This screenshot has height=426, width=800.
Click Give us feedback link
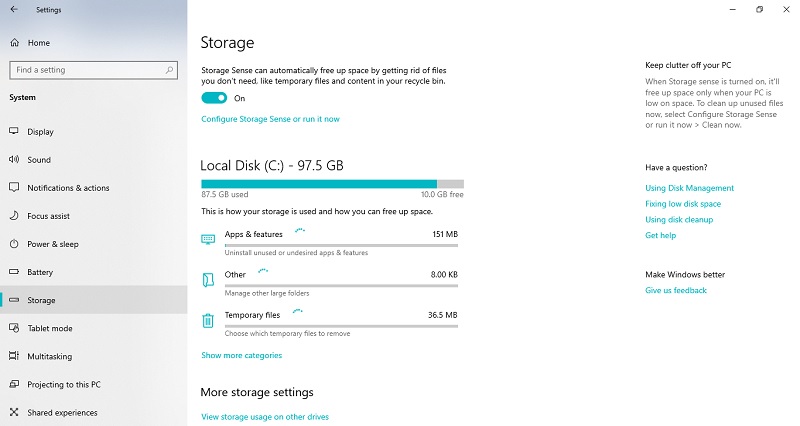pyautogui.click(x=675, y=290)
